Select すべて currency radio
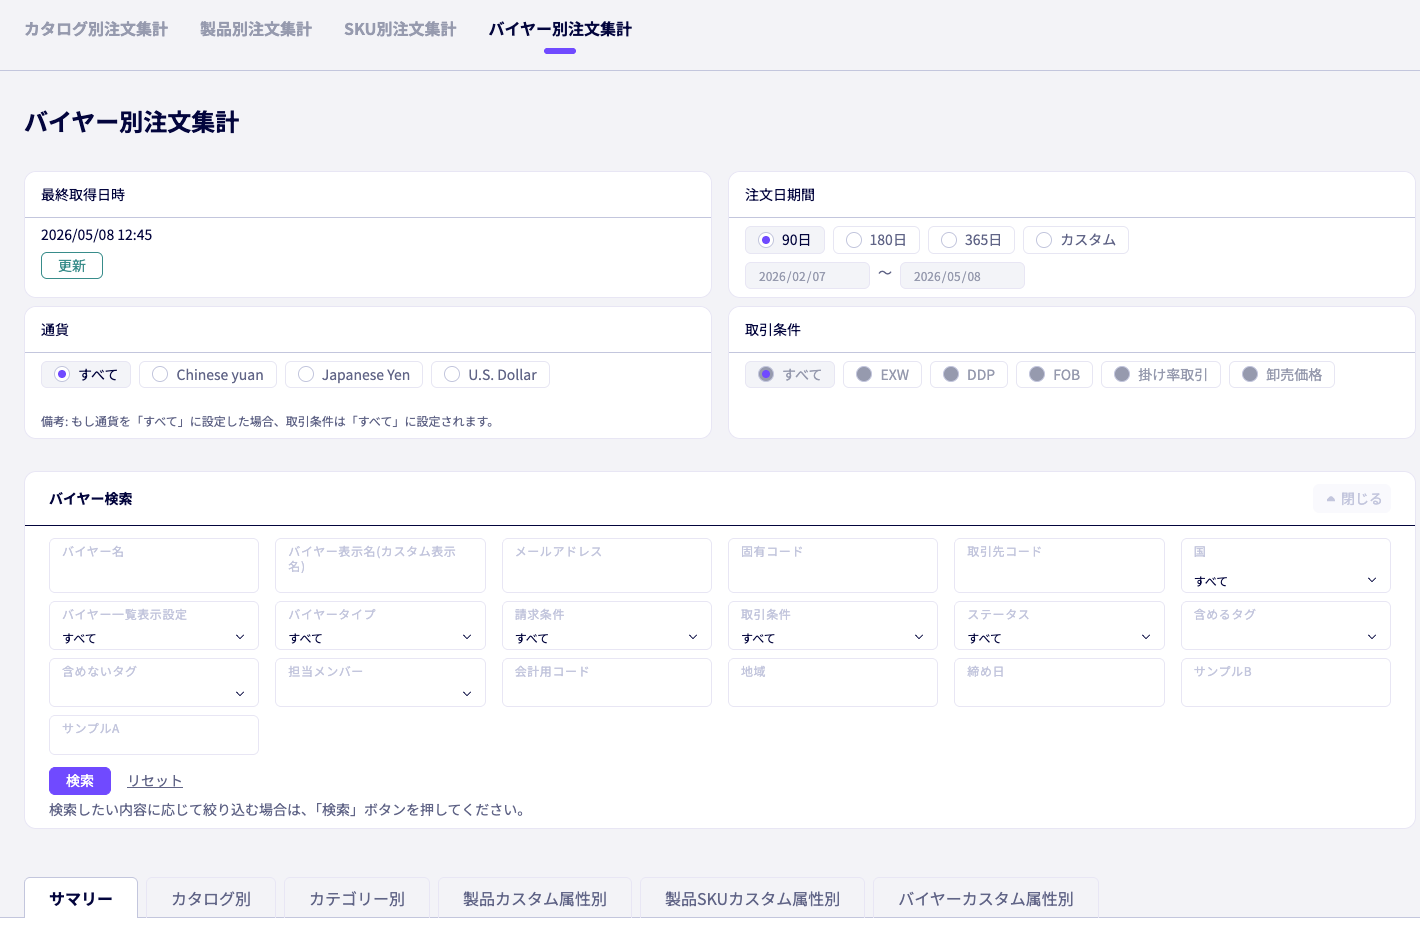 86,375
